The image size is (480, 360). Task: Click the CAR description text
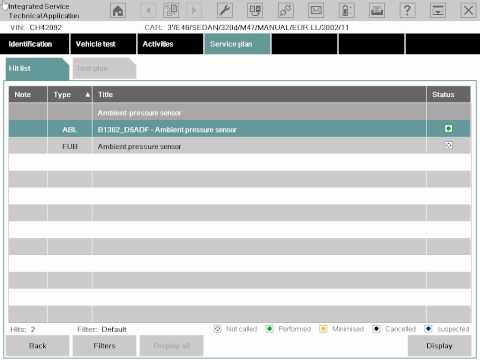[x=258, y=27]
